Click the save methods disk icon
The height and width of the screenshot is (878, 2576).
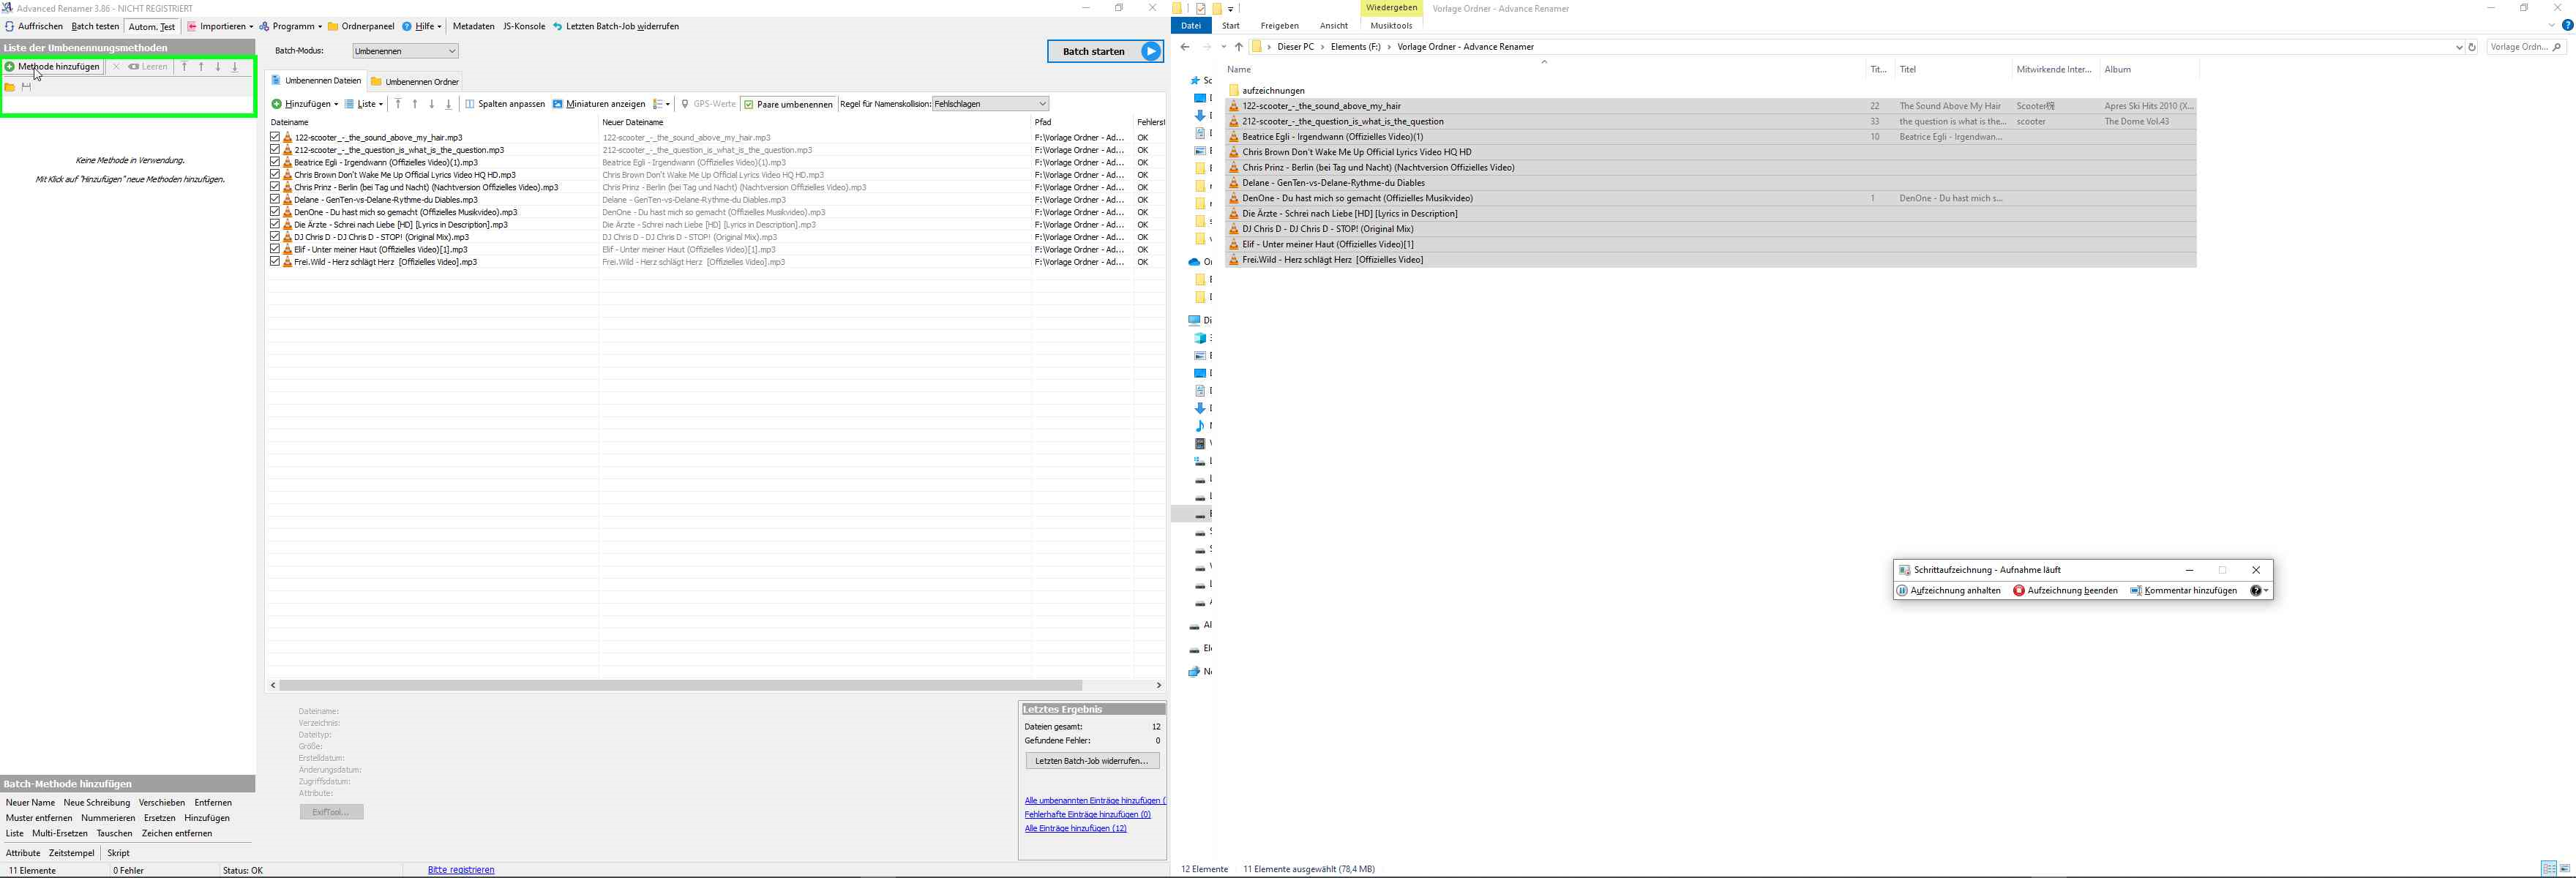click(26, 87)
